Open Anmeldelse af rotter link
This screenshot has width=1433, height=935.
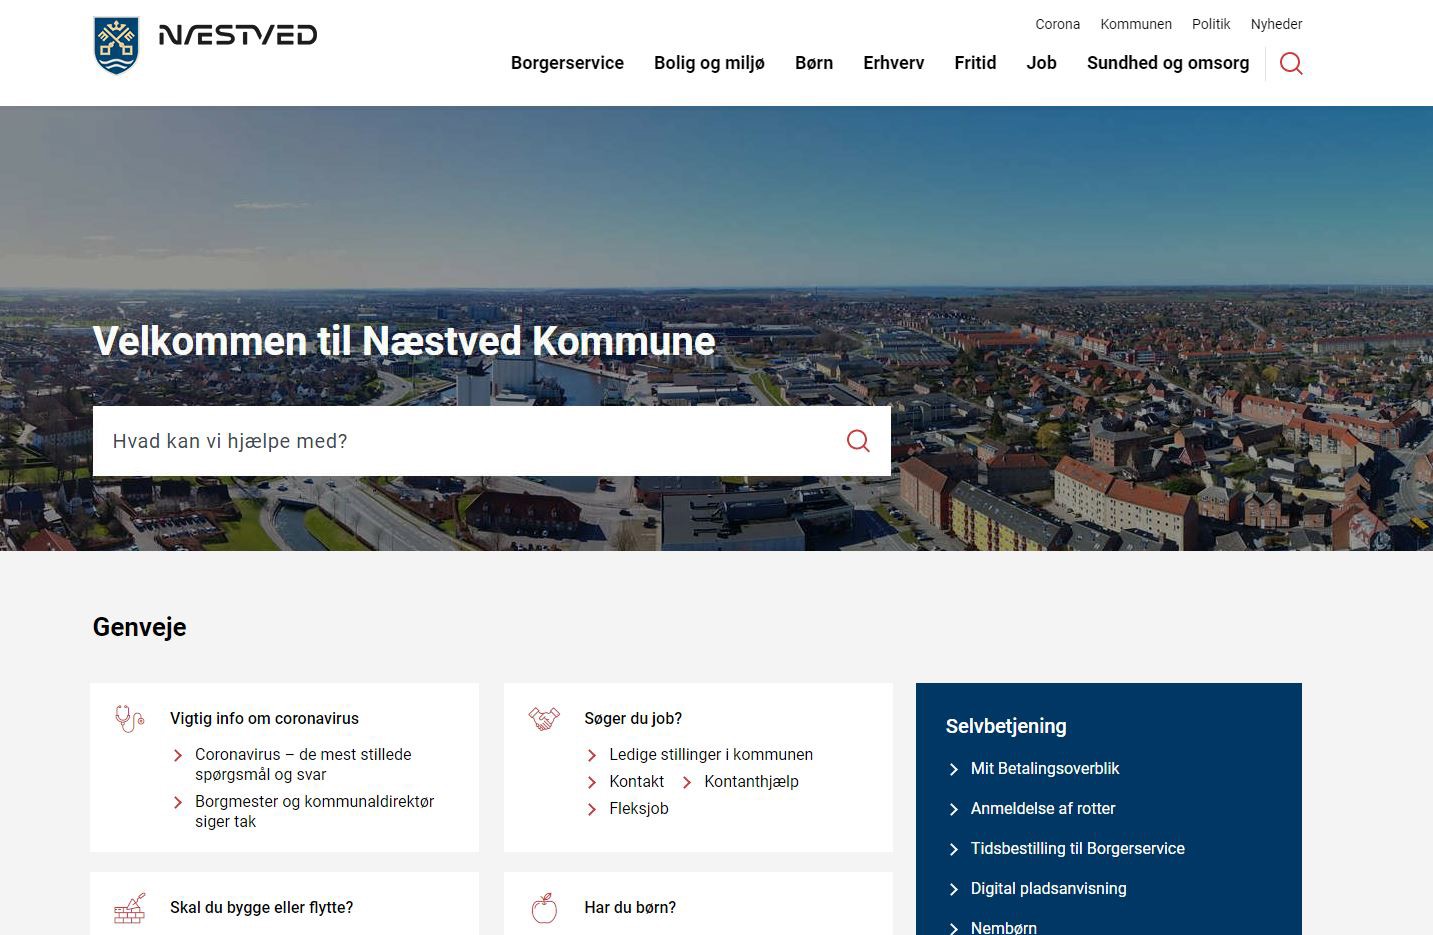pos(1043,809)
